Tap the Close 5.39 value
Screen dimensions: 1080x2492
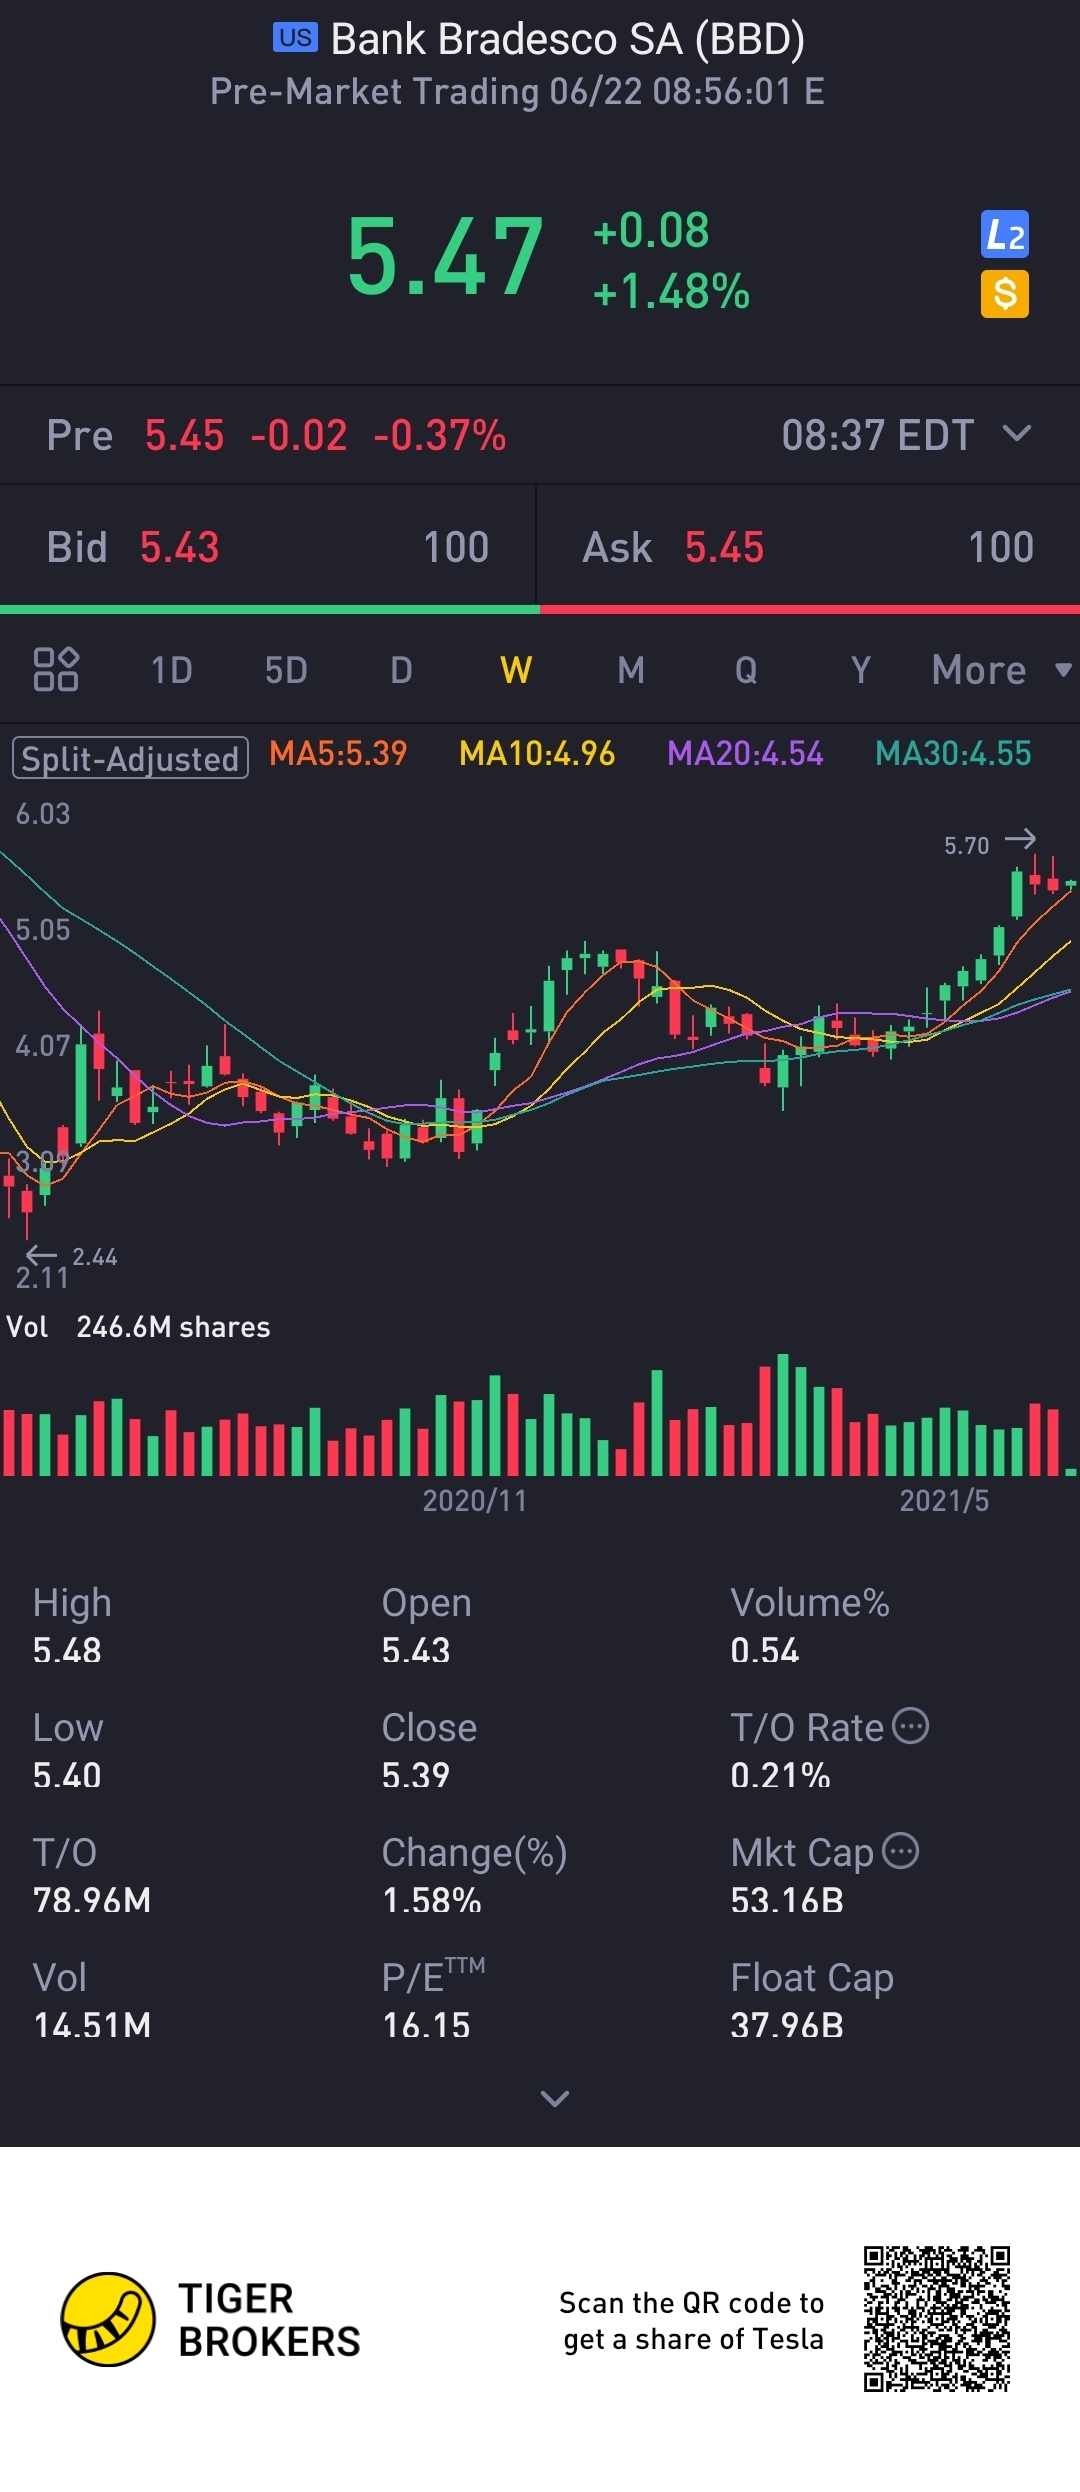click(416, 1775)
